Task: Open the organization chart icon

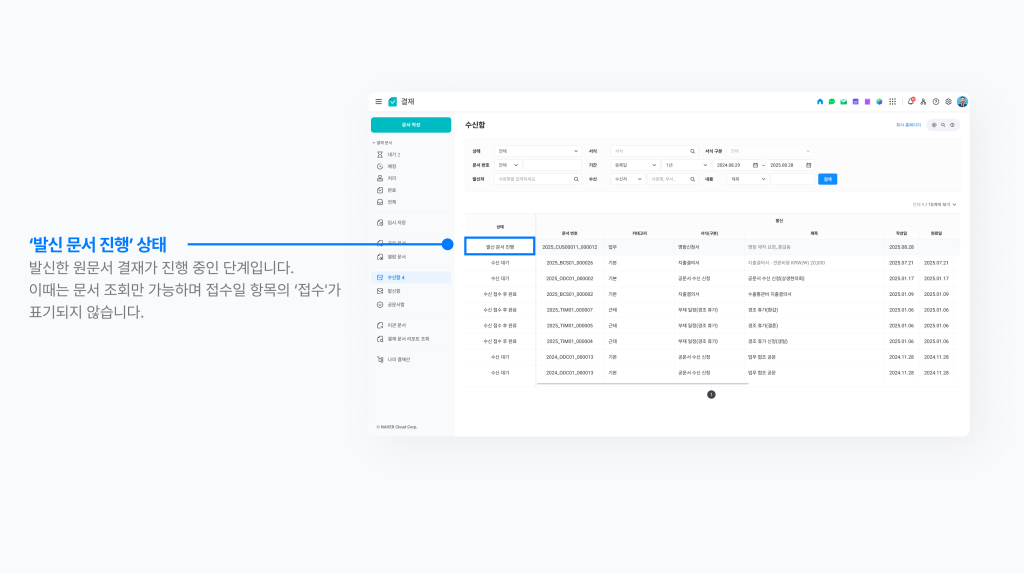Action: (x=923, y=102)
